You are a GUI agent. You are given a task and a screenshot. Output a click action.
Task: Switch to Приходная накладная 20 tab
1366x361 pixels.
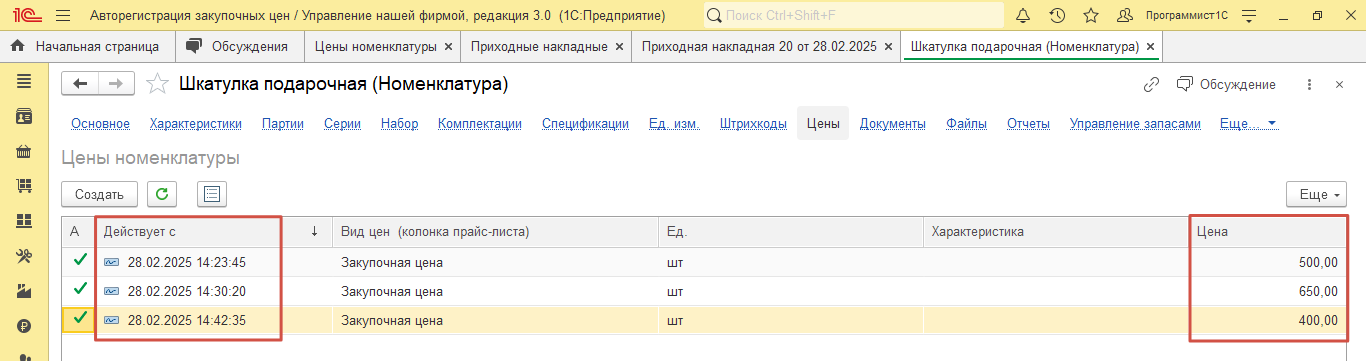[765, 46]
